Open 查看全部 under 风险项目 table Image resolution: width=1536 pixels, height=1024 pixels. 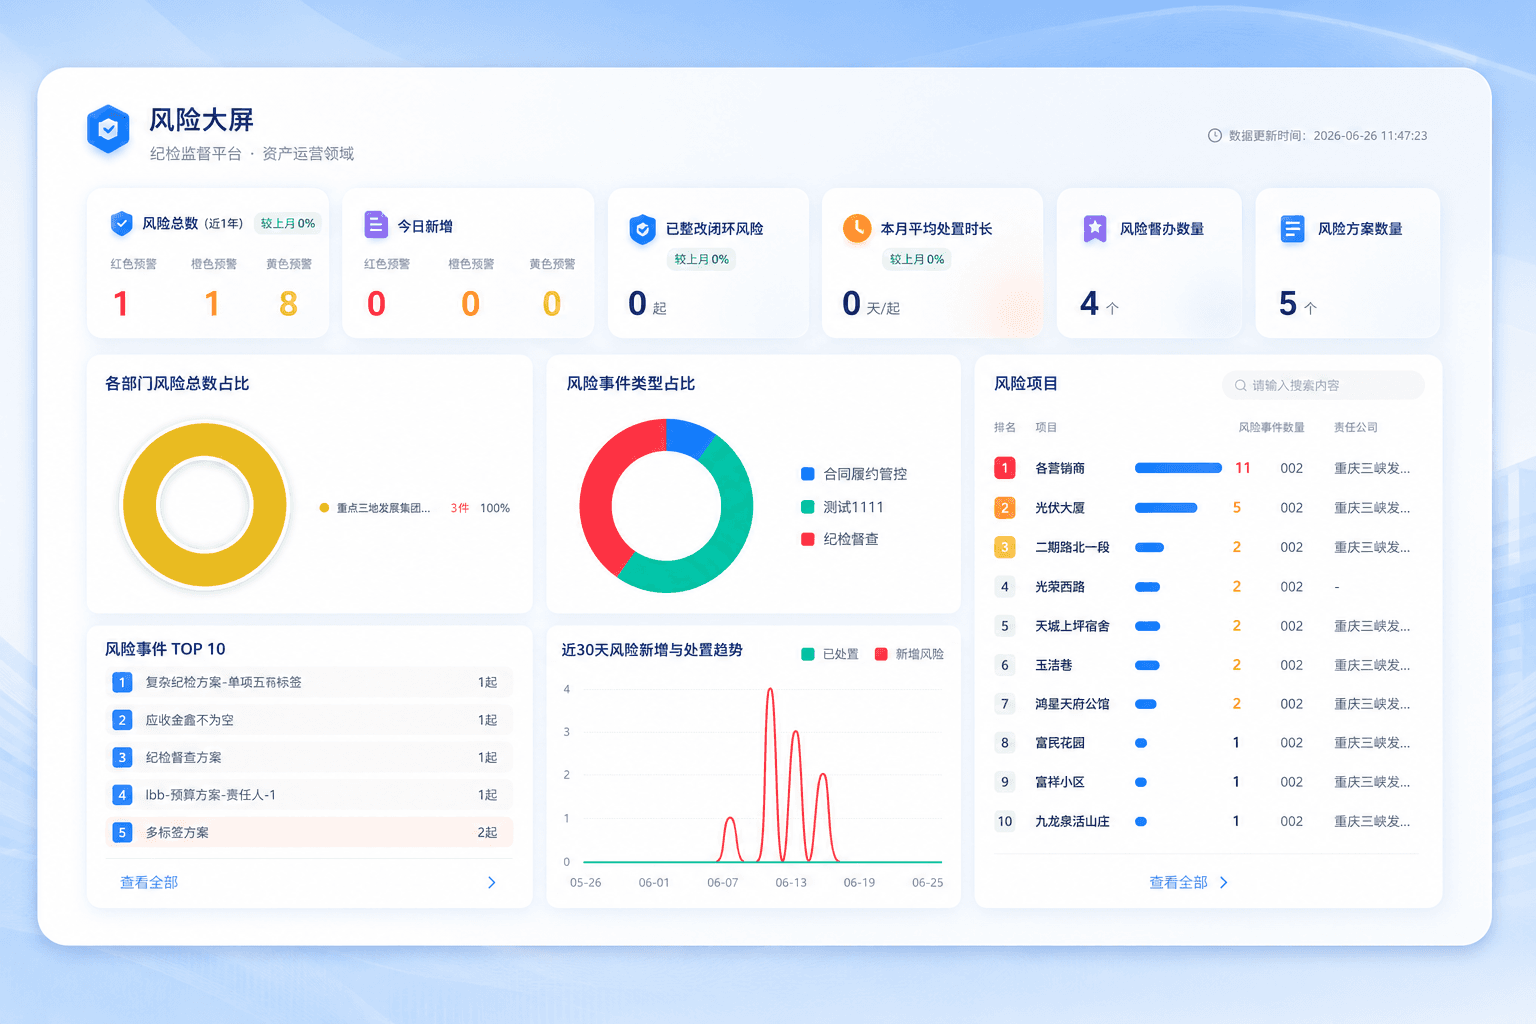1189,882
